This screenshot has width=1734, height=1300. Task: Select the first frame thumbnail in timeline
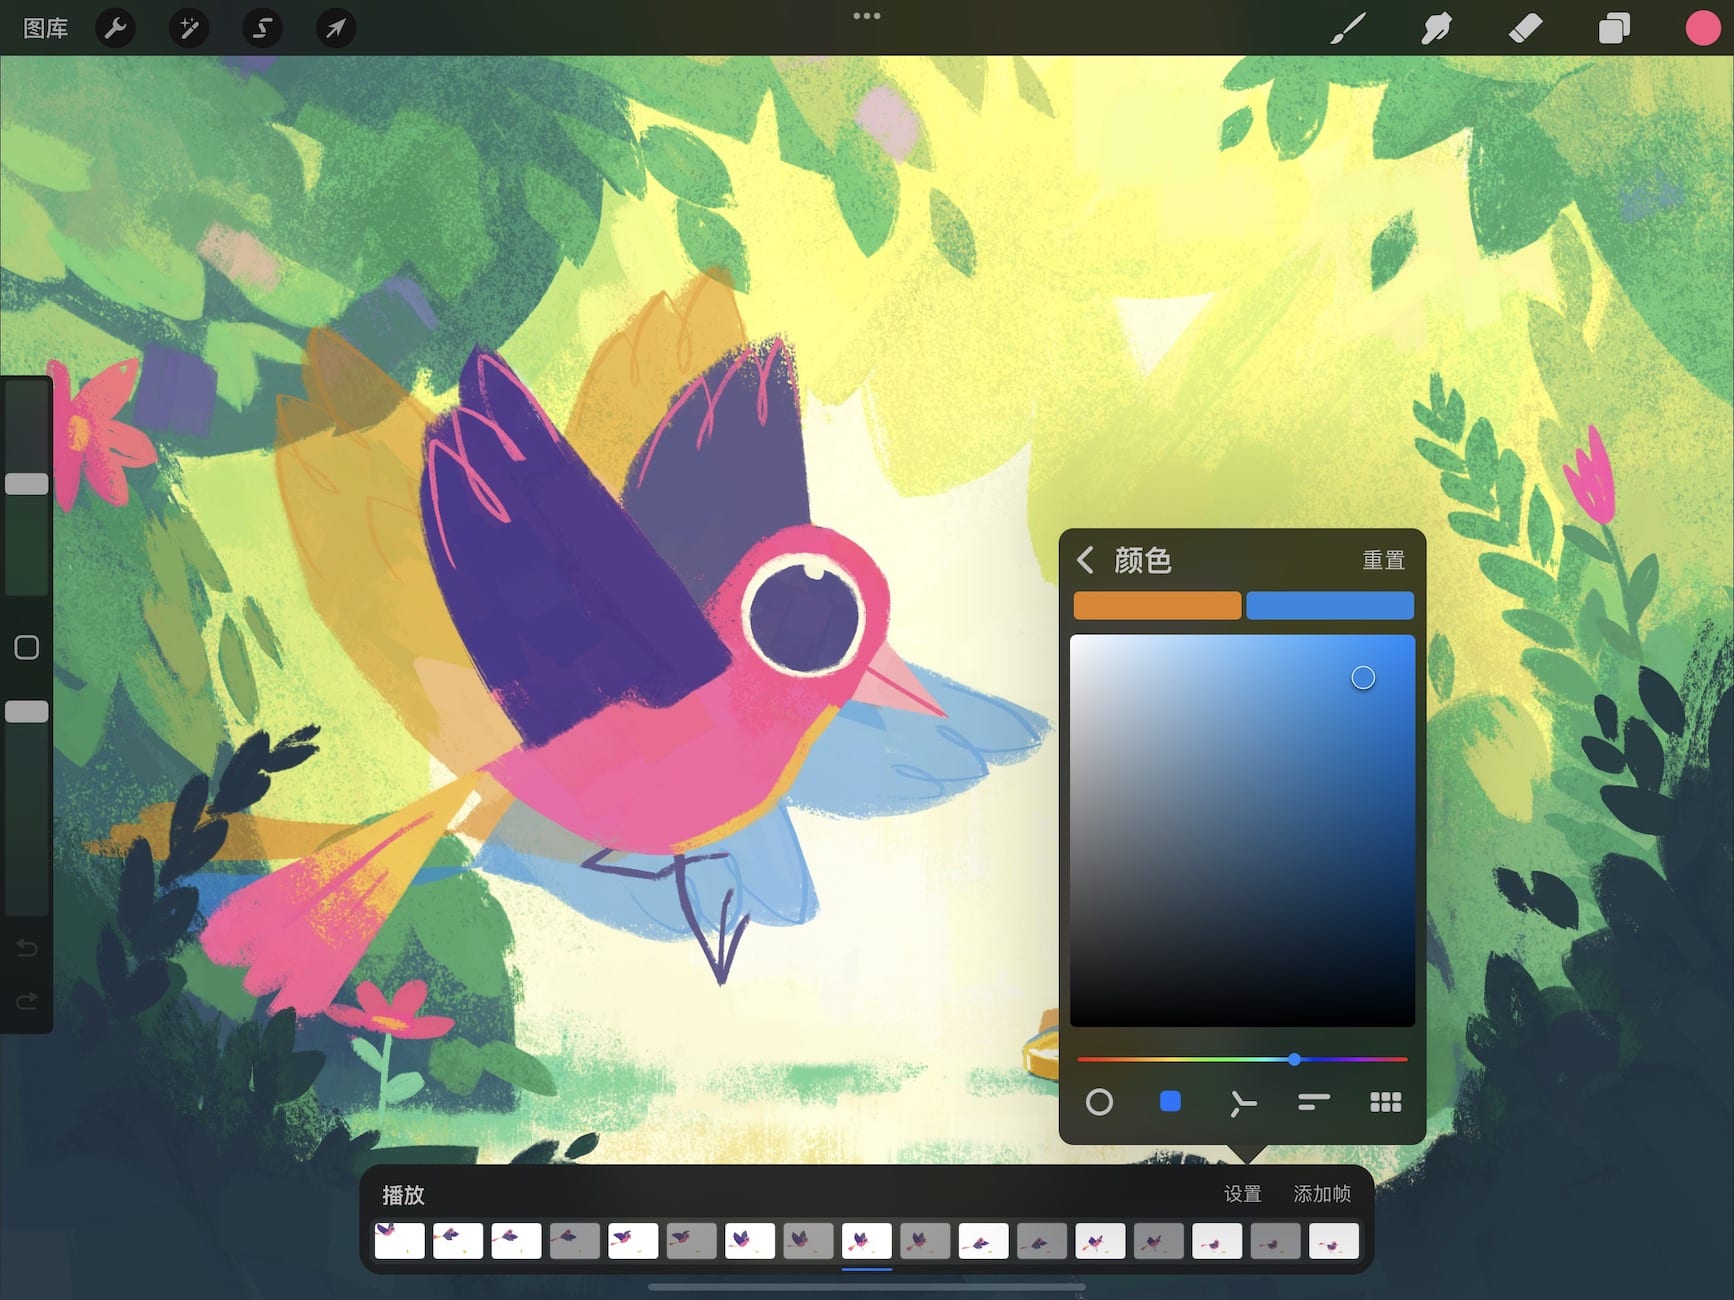pyautogui.click(x=399, y=1241)
